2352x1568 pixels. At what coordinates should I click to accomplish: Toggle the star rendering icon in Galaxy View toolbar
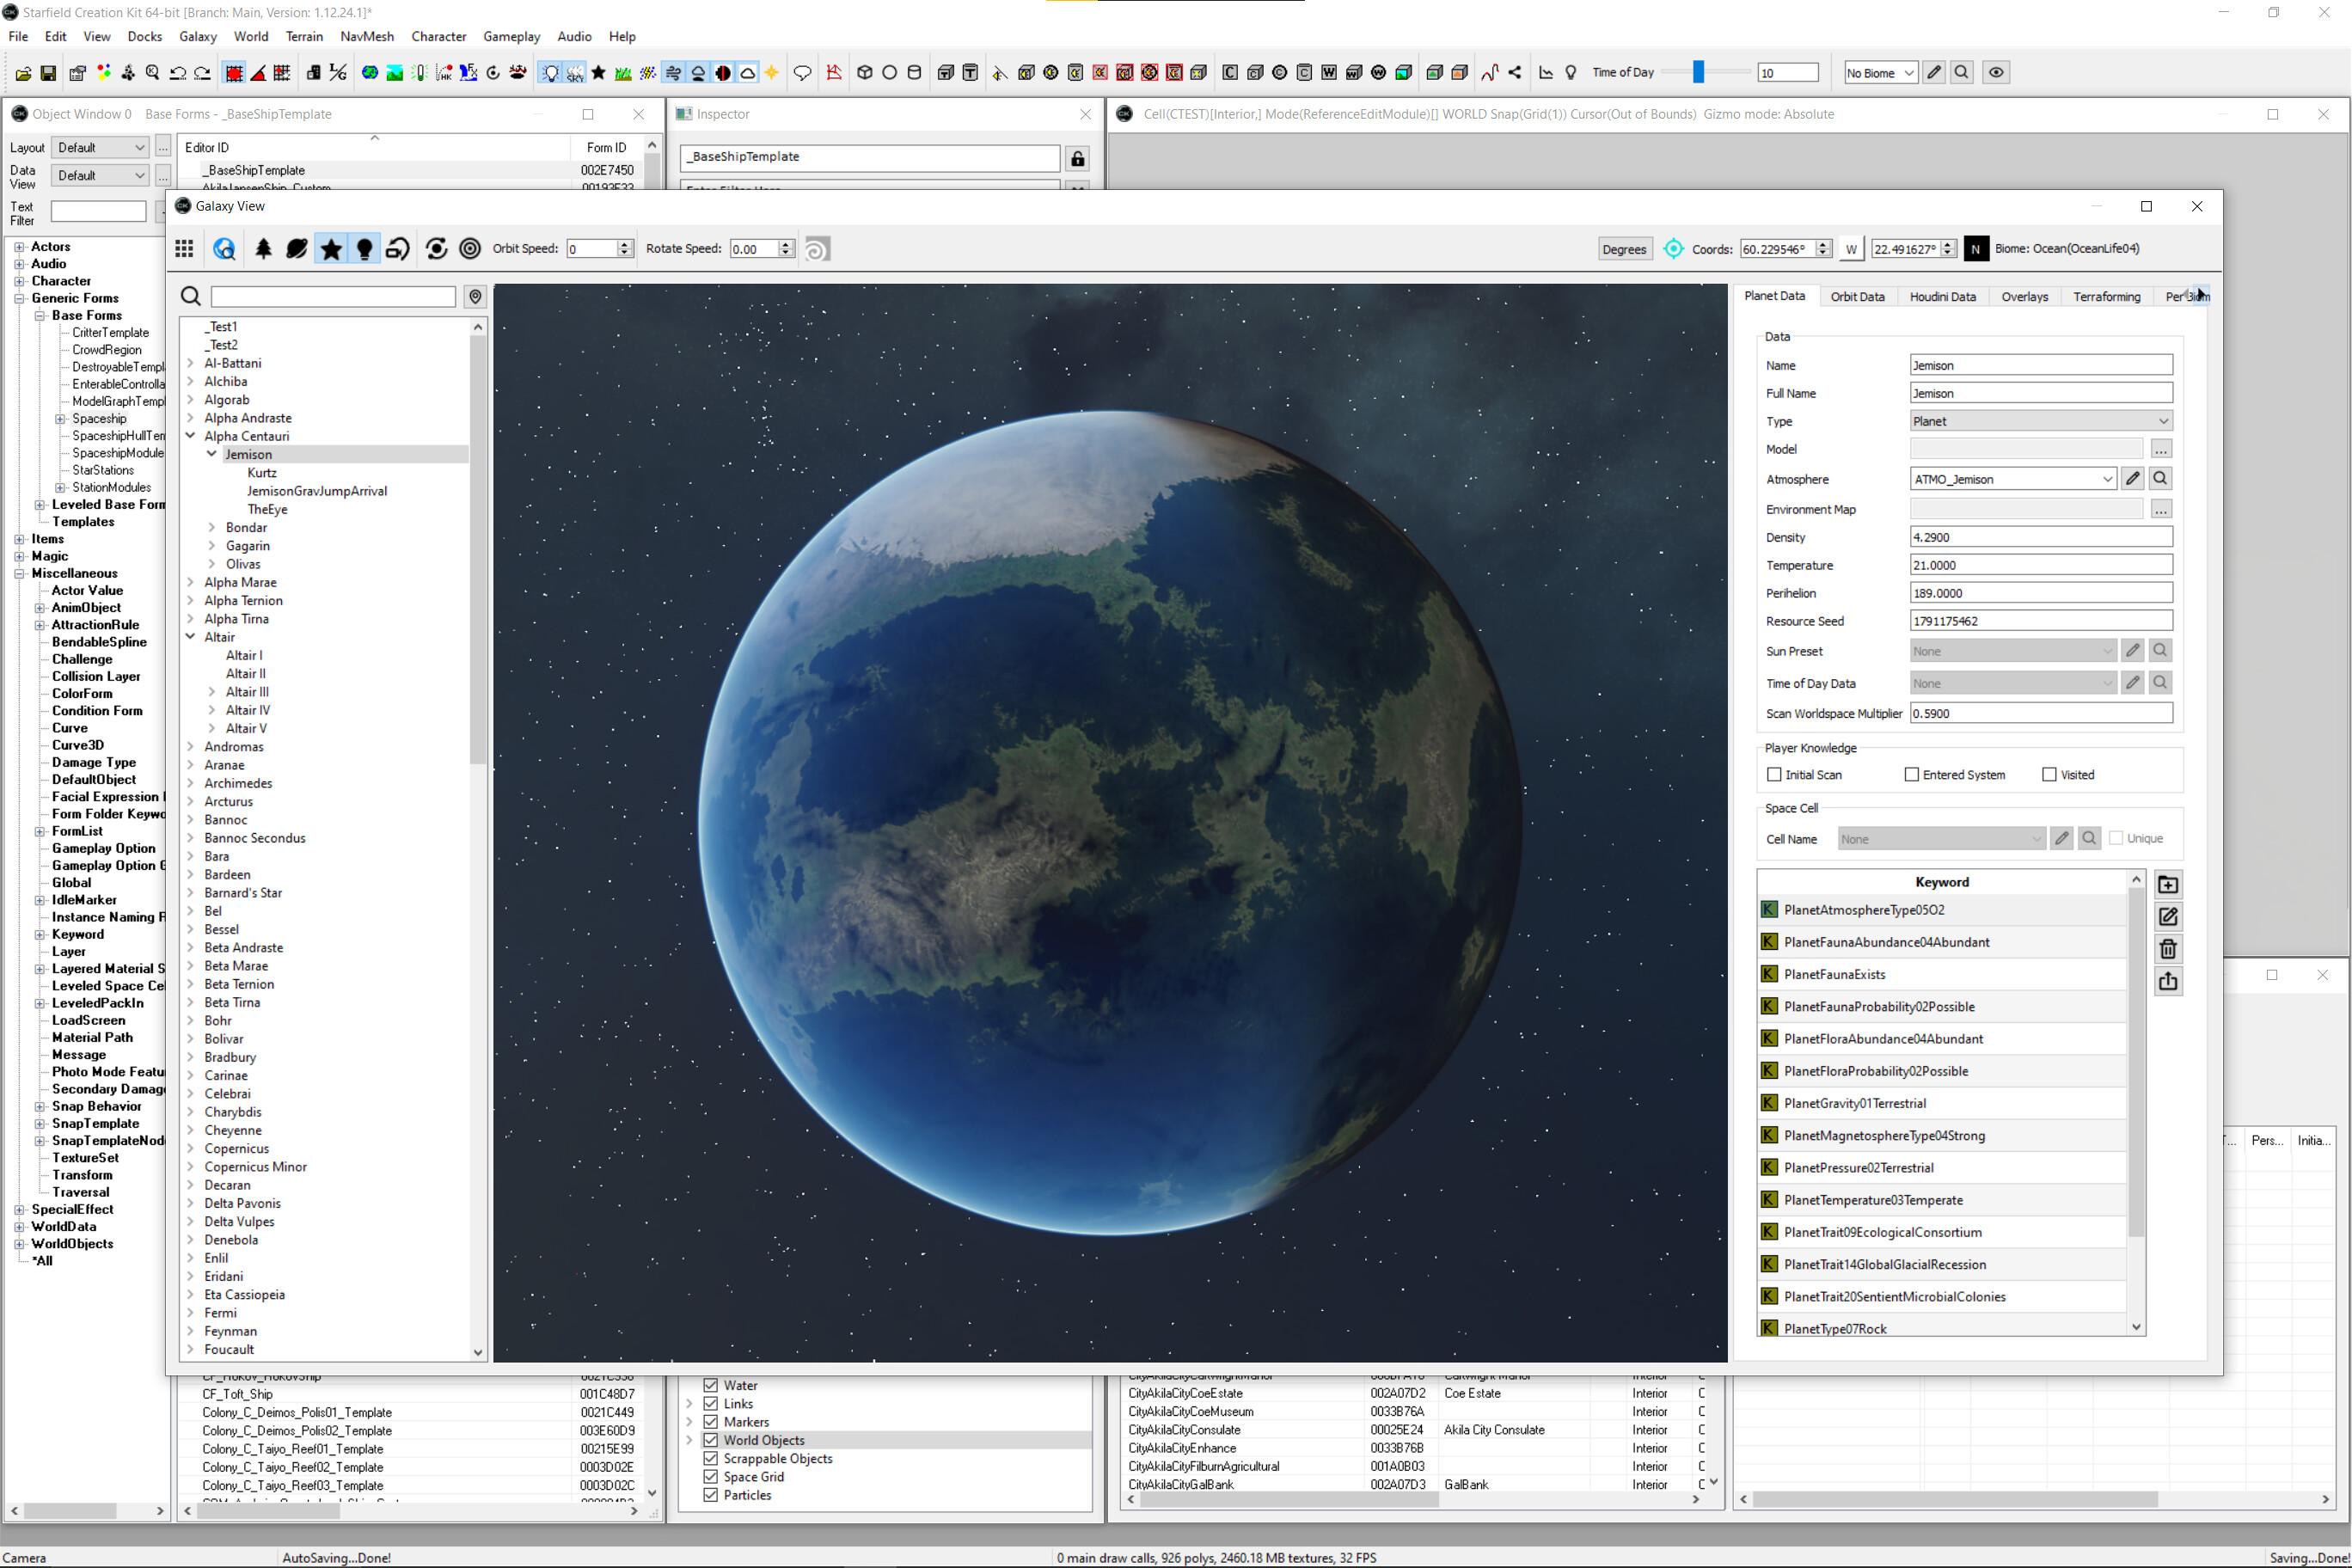click(x=331, y=249)
